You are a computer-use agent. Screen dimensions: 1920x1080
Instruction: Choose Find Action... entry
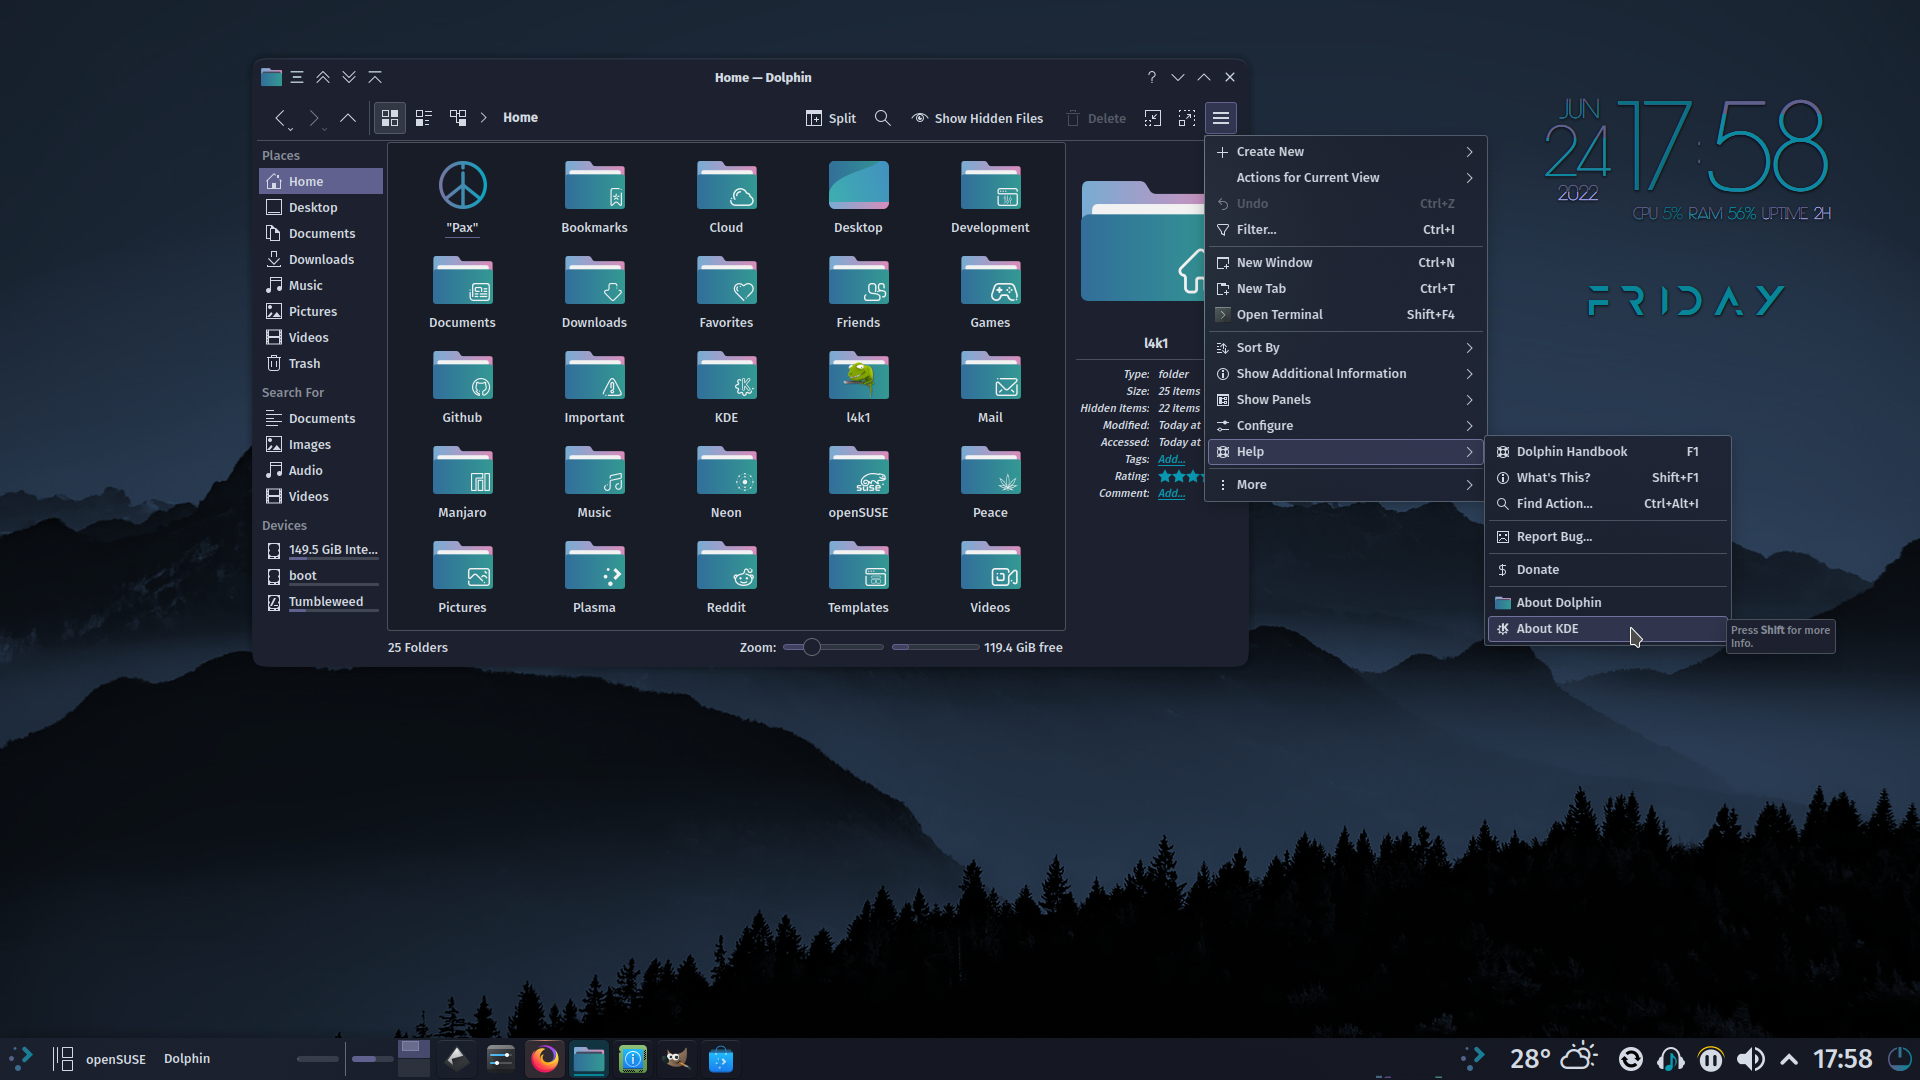tap(1607, 504)
